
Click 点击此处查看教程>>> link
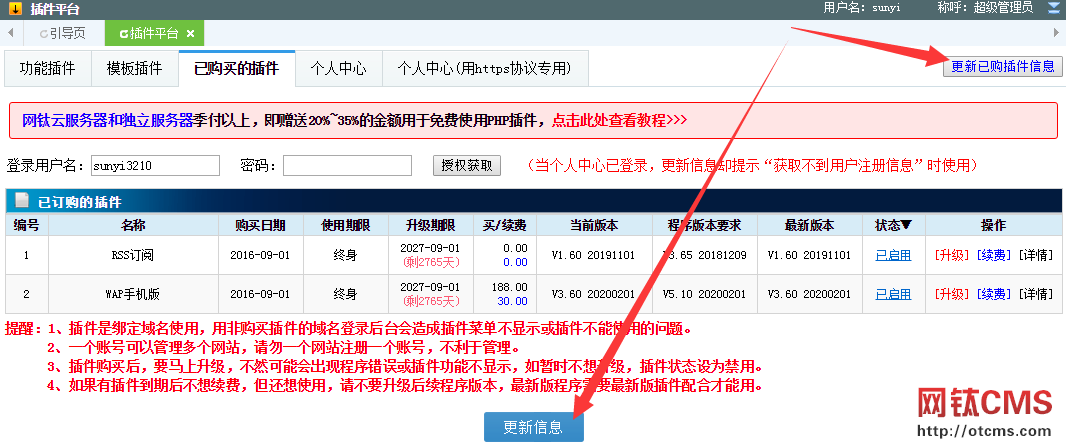coord(619,121)
